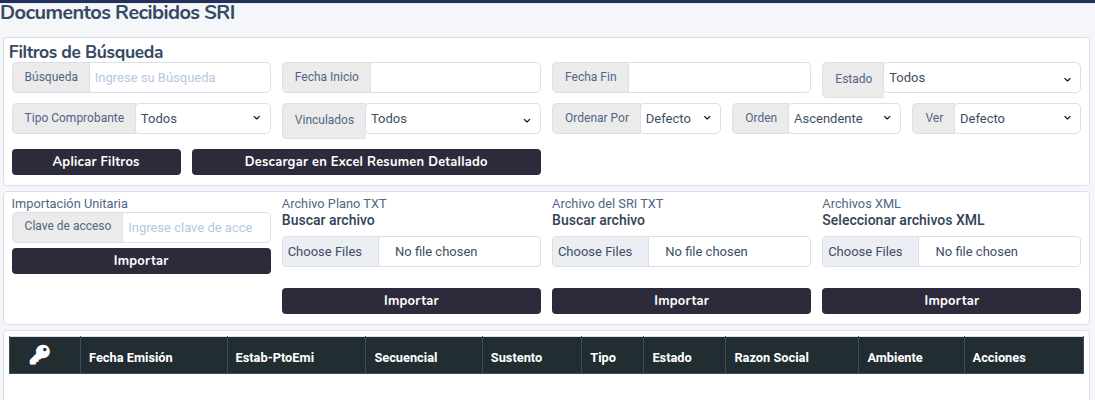Click Descargar en Excel Resumen Detallado
The height and width of the screenshot is (400, 1095).
coord(366,162)
